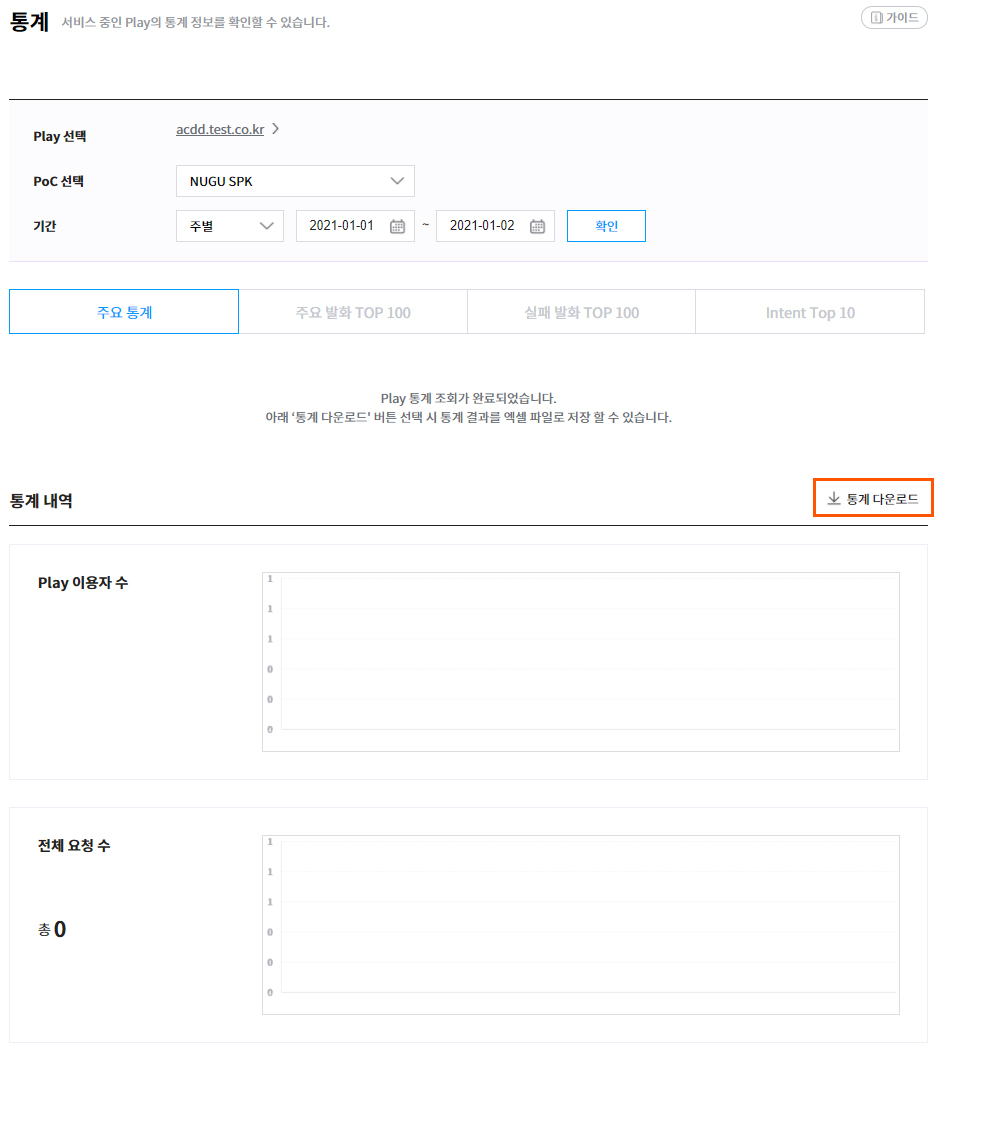The height and width of the screenshot is (1134, 984).
Task: Click the 통계 내역 section heading
Action: click(41, 500)
